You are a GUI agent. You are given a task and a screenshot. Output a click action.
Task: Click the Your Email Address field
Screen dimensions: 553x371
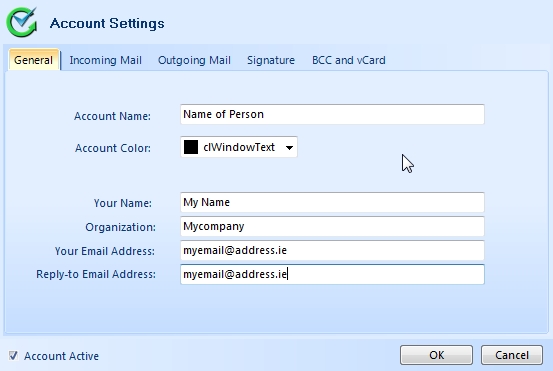(332, 250)
